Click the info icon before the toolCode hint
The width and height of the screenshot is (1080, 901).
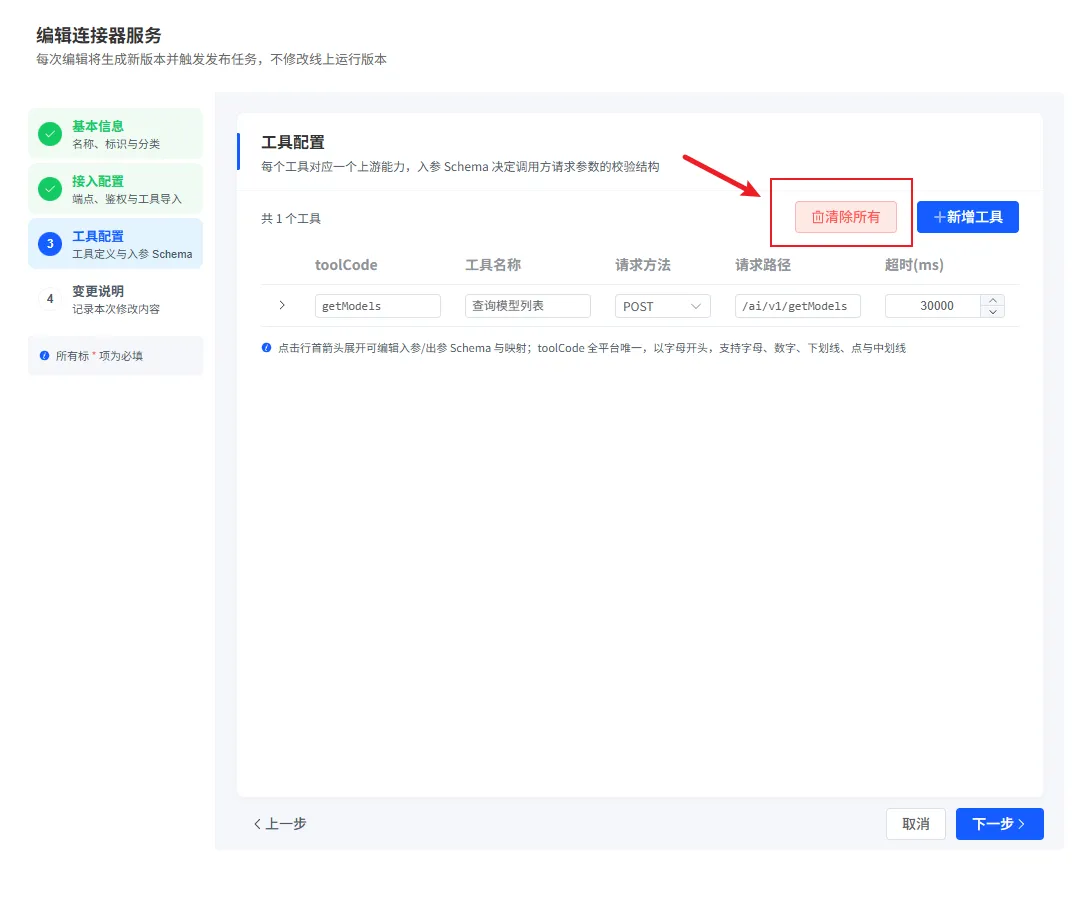tap(267, 348)
